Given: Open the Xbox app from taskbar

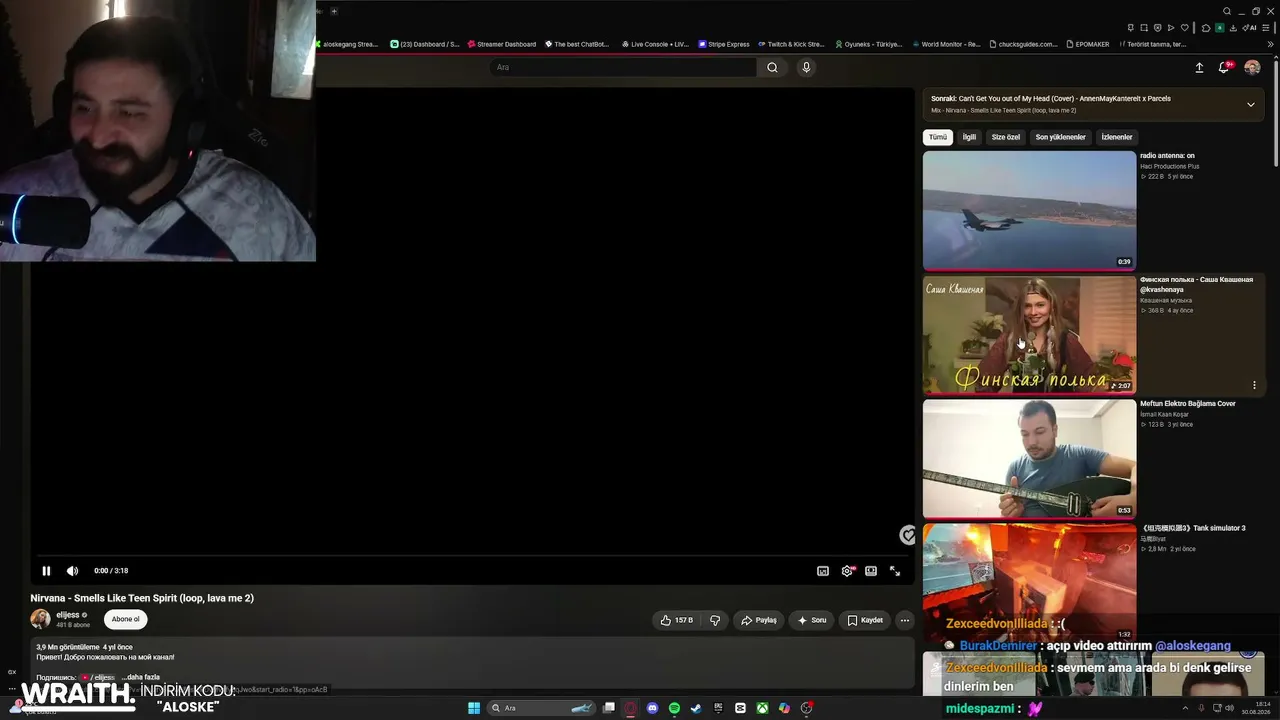Looking at the screenshot, I should coord(762,708).
